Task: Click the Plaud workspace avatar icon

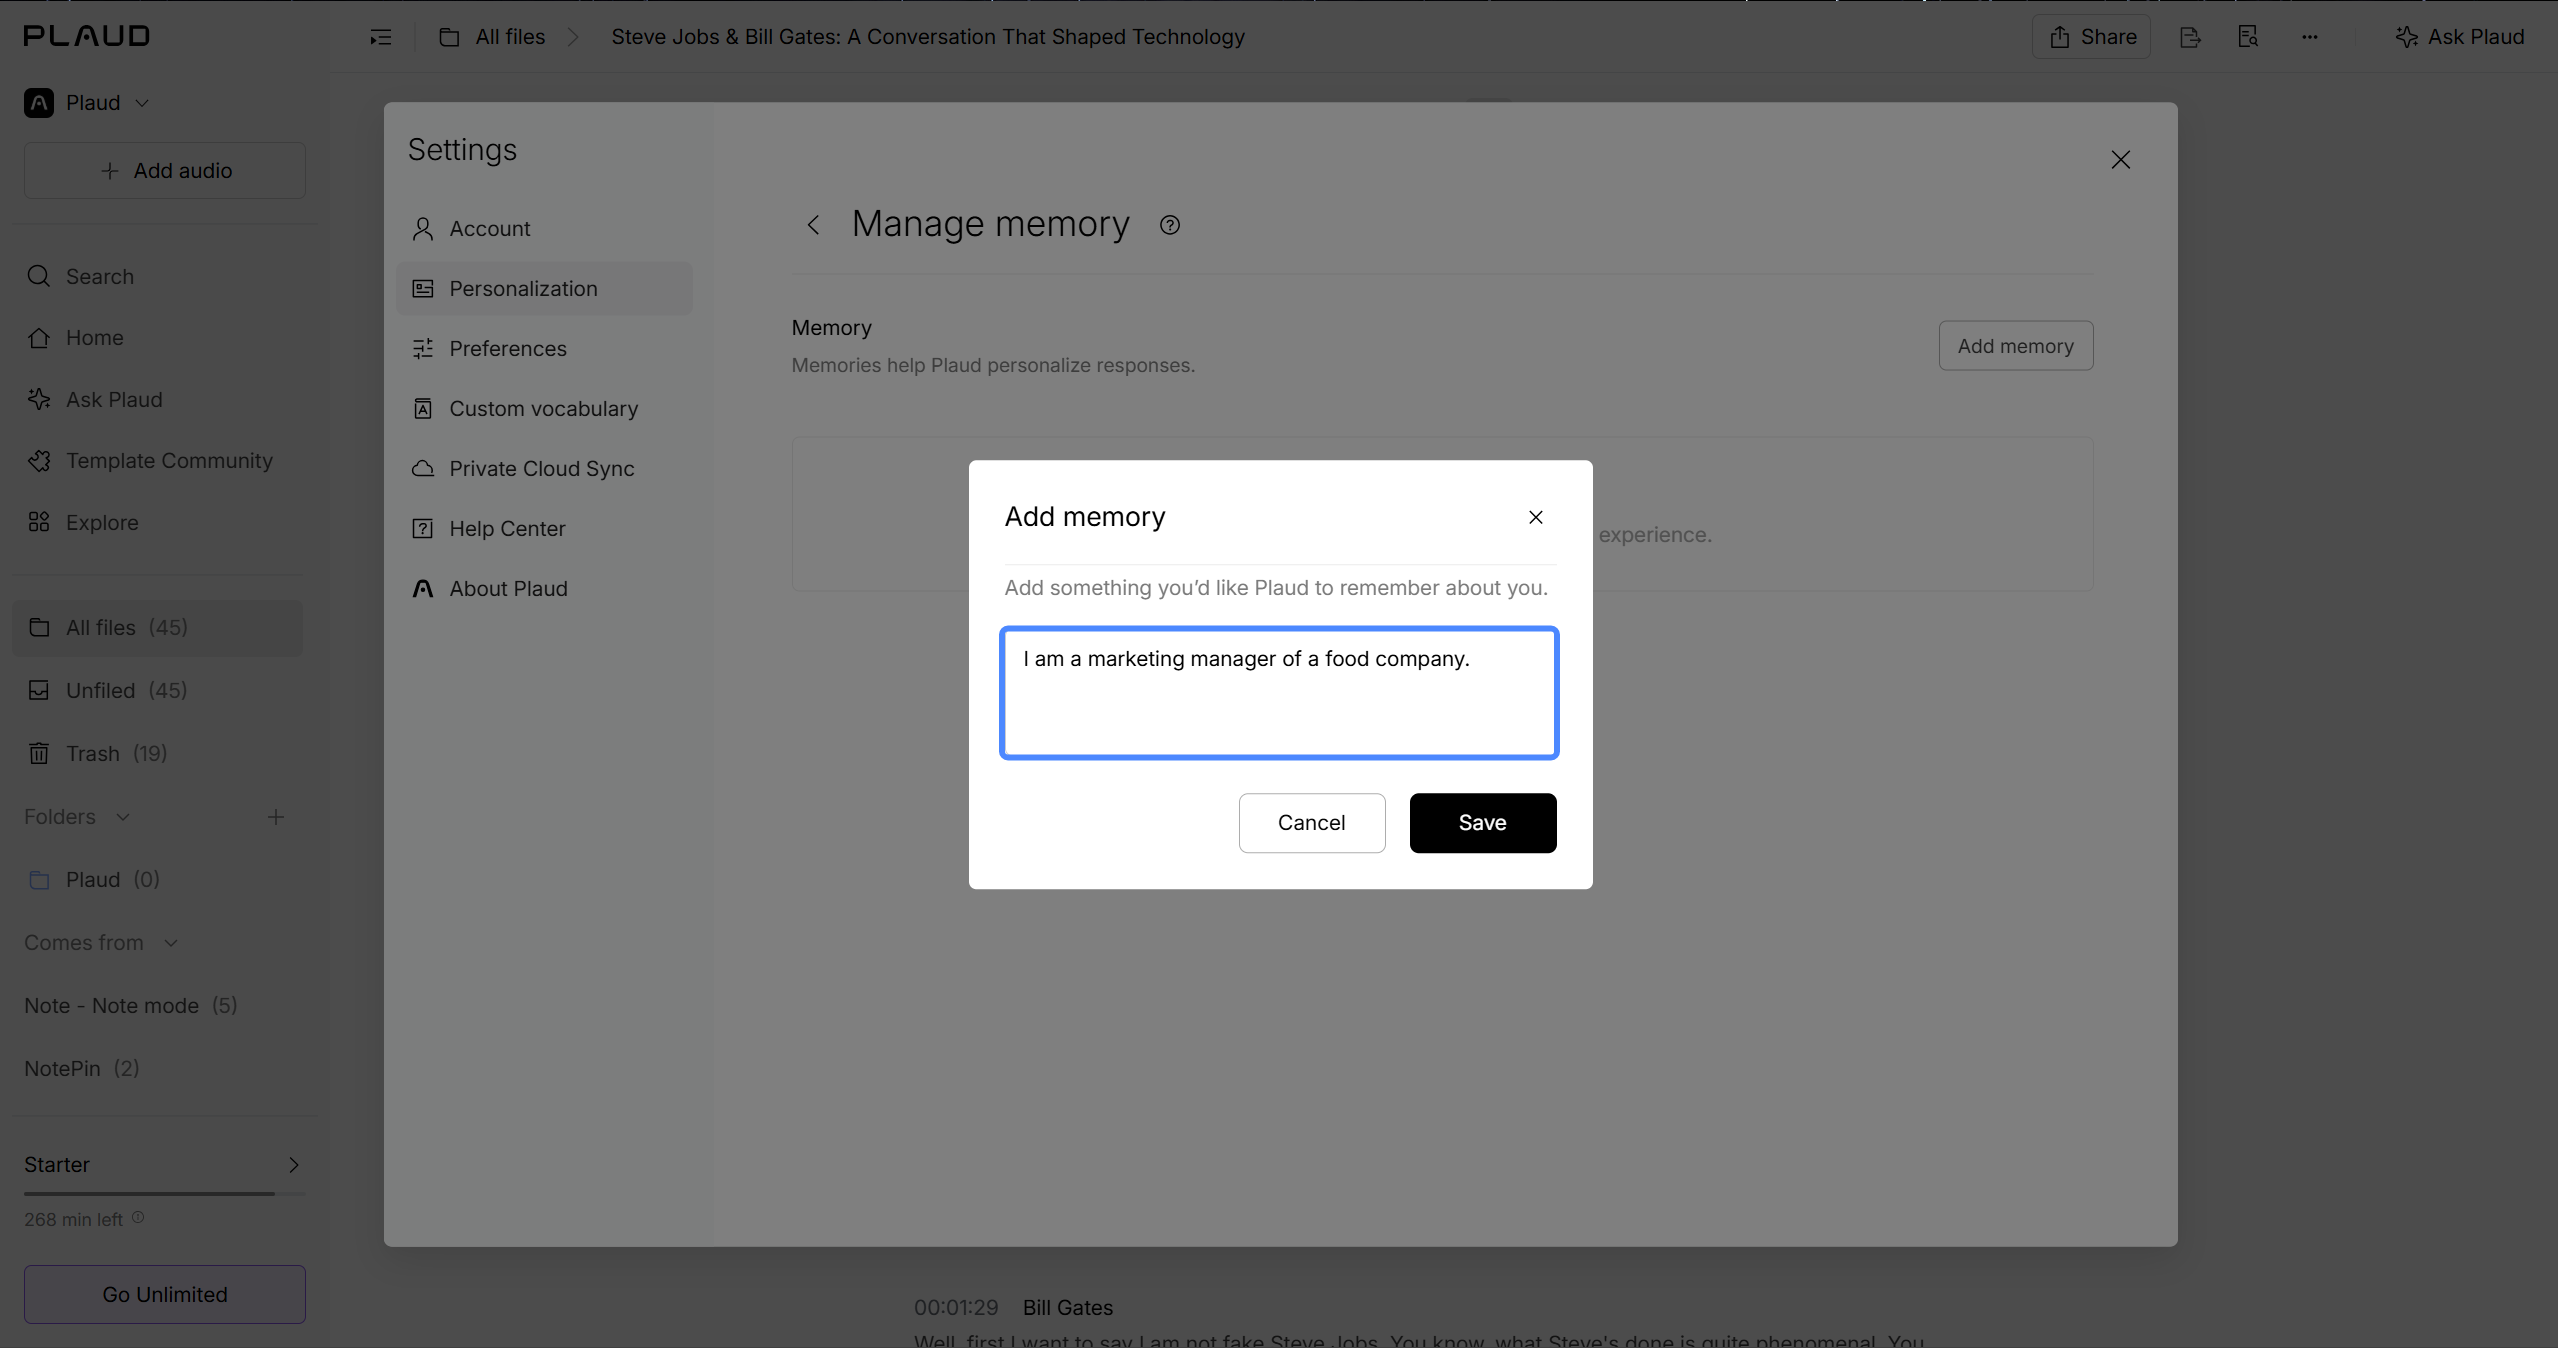Action: click(39, 103)
